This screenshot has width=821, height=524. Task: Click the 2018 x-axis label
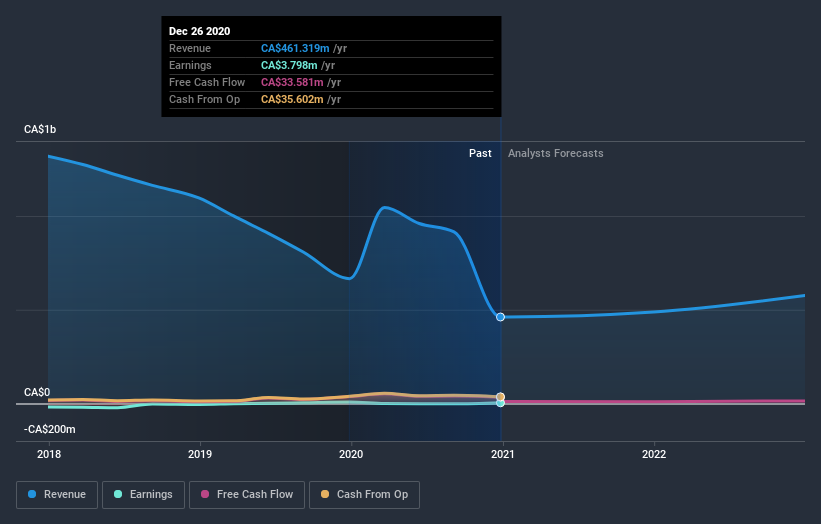point(49,454)
